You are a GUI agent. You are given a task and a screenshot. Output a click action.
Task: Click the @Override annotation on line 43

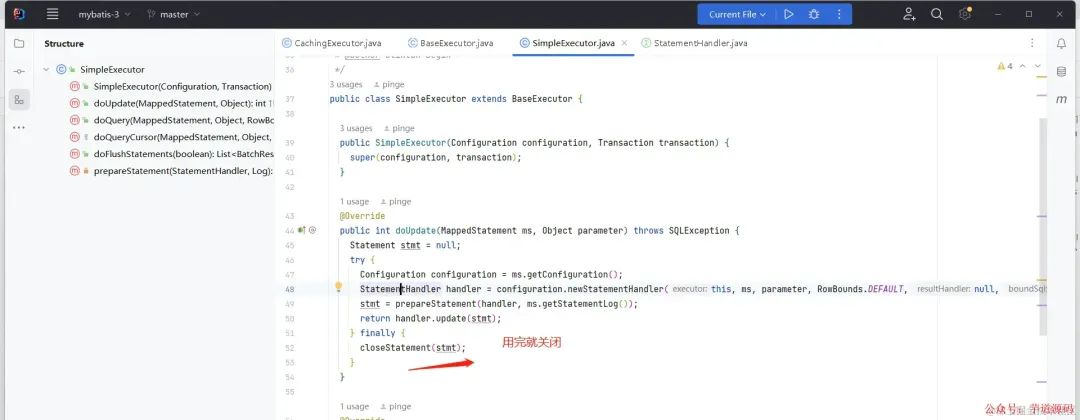[362, 216]
